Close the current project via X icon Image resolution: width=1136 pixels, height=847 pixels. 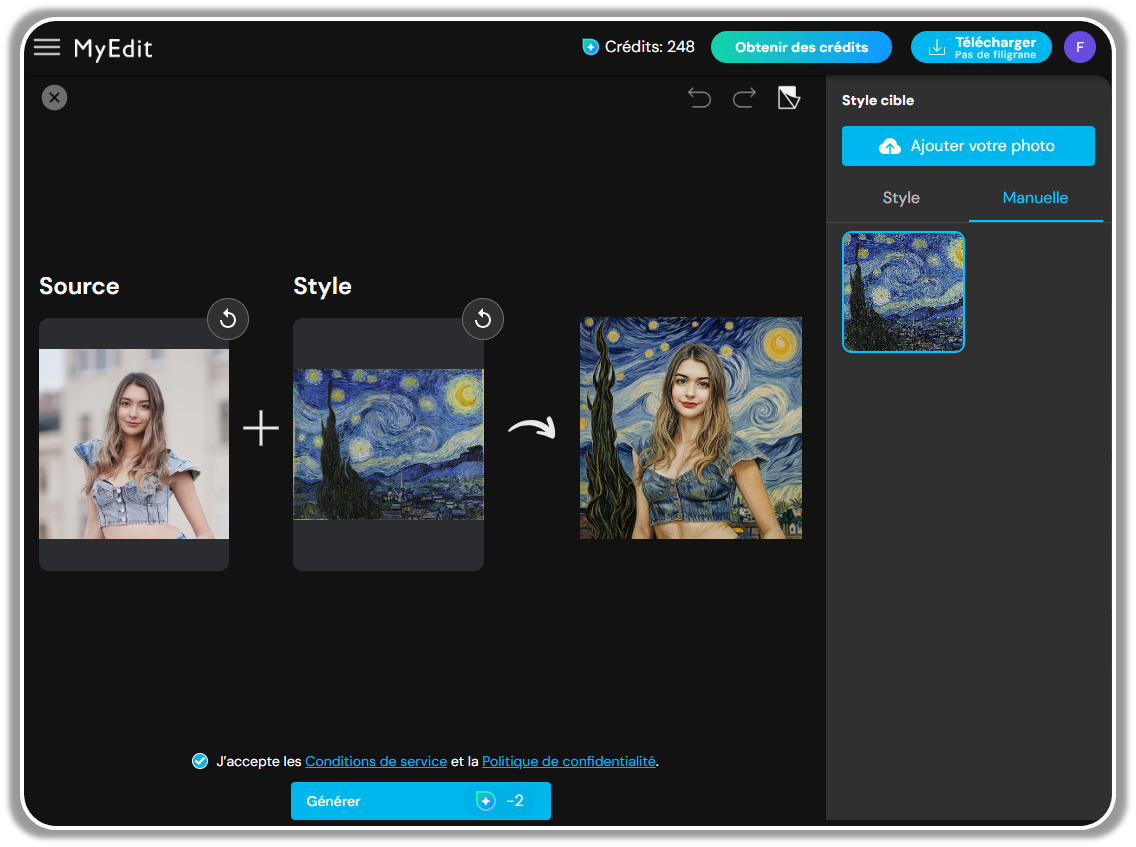[54, 97]
